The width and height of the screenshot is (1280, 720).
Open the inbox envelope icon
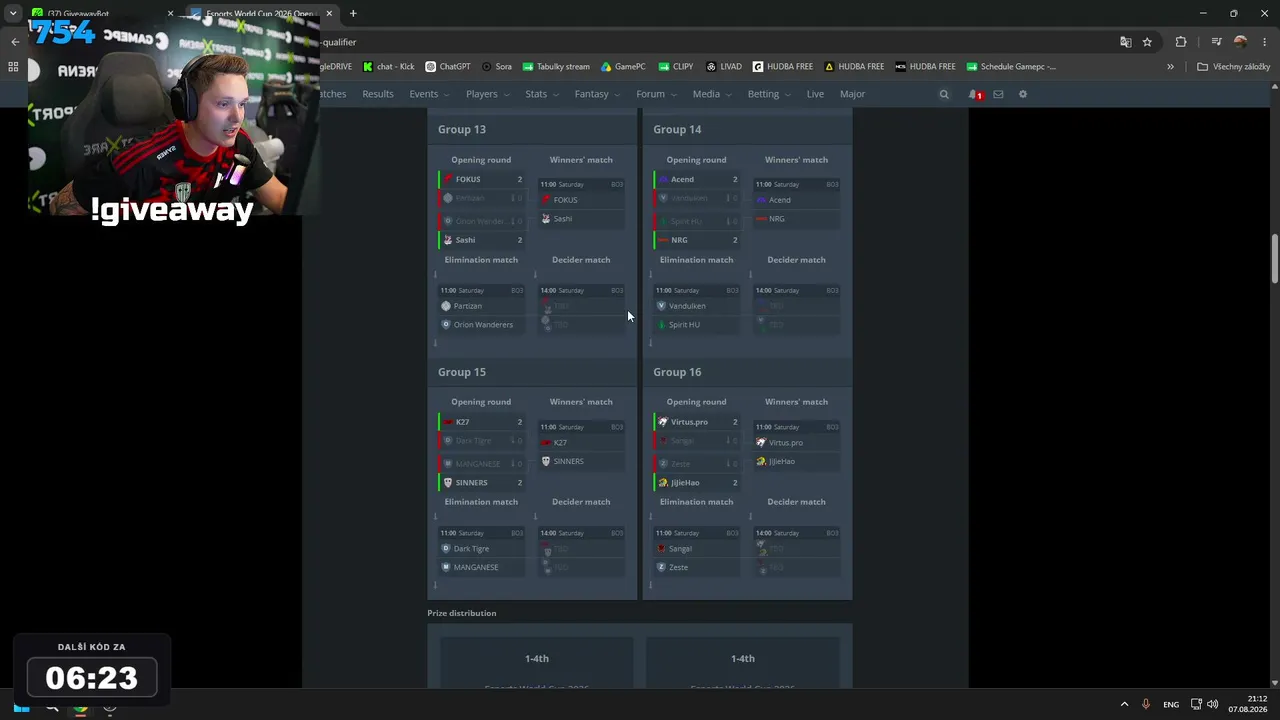point(998,94)
